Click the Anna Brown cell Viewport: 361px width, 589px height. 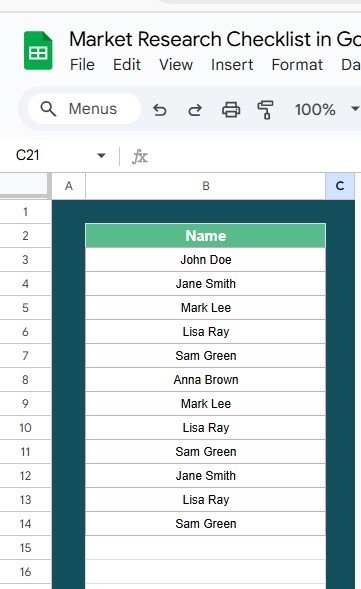[205, 380]
